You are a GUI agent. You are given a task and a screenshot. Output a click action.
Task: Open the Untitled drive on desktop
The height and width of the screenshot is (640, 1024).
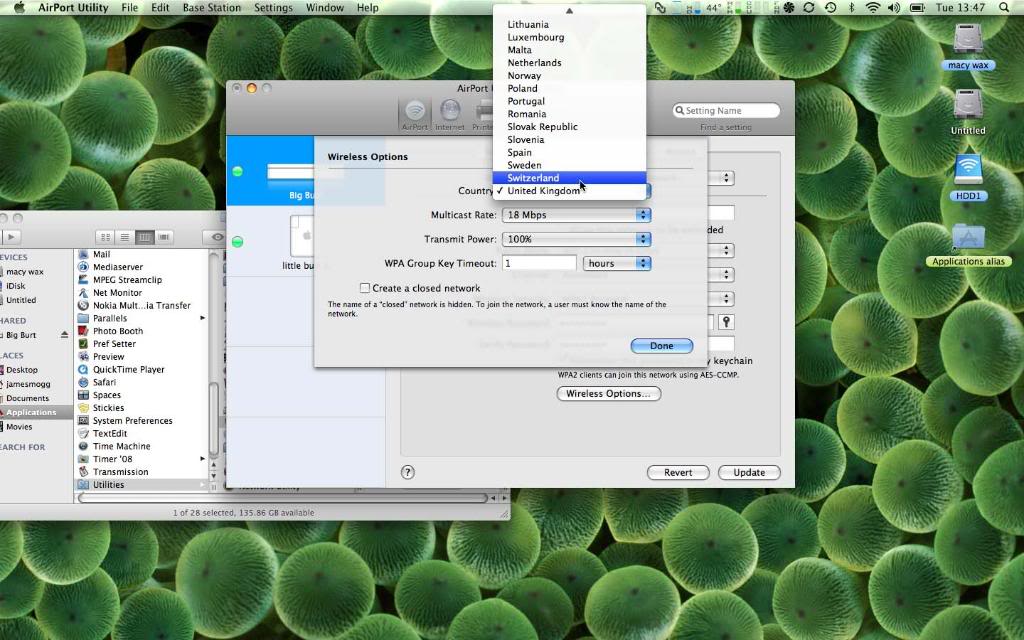(x=968, y=112)
